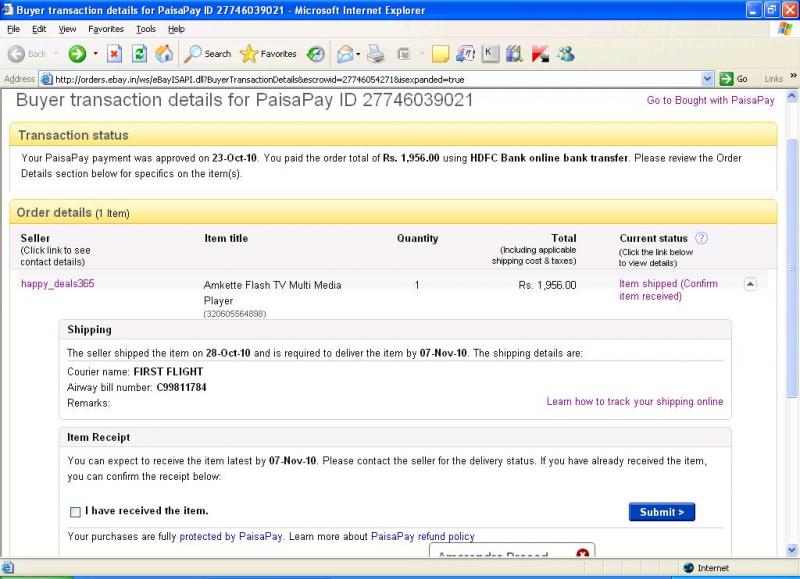
Task: Open the File menu
Action: (13, 29)
